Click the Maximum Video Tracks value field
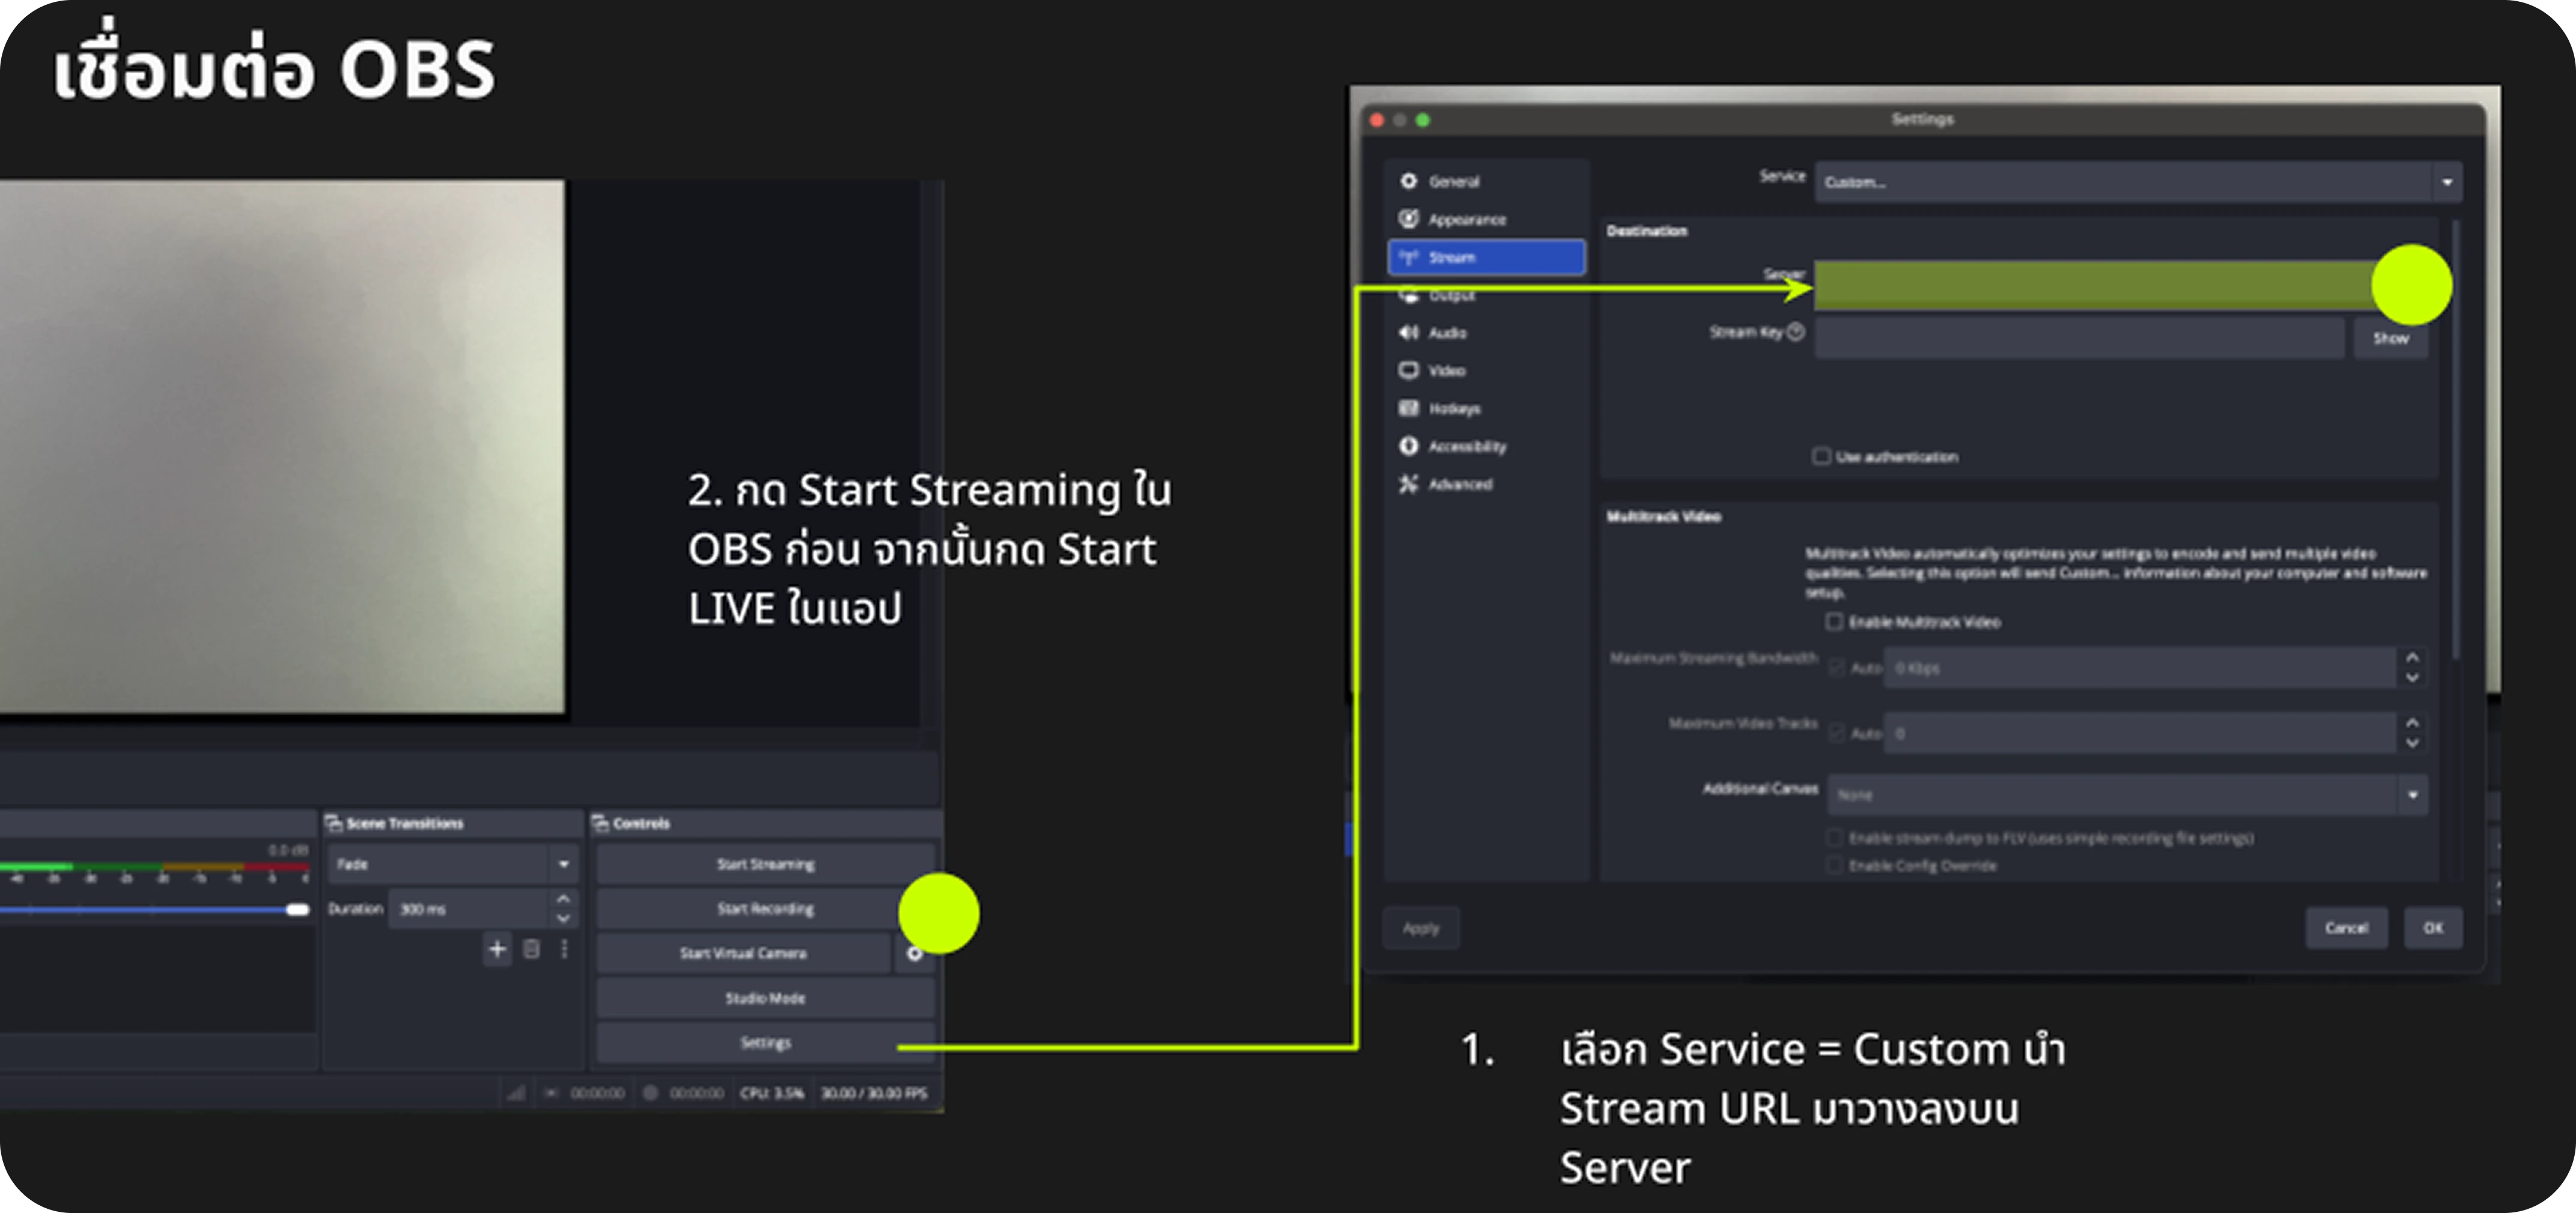 pyautogui.click(x=2141, y=734)
